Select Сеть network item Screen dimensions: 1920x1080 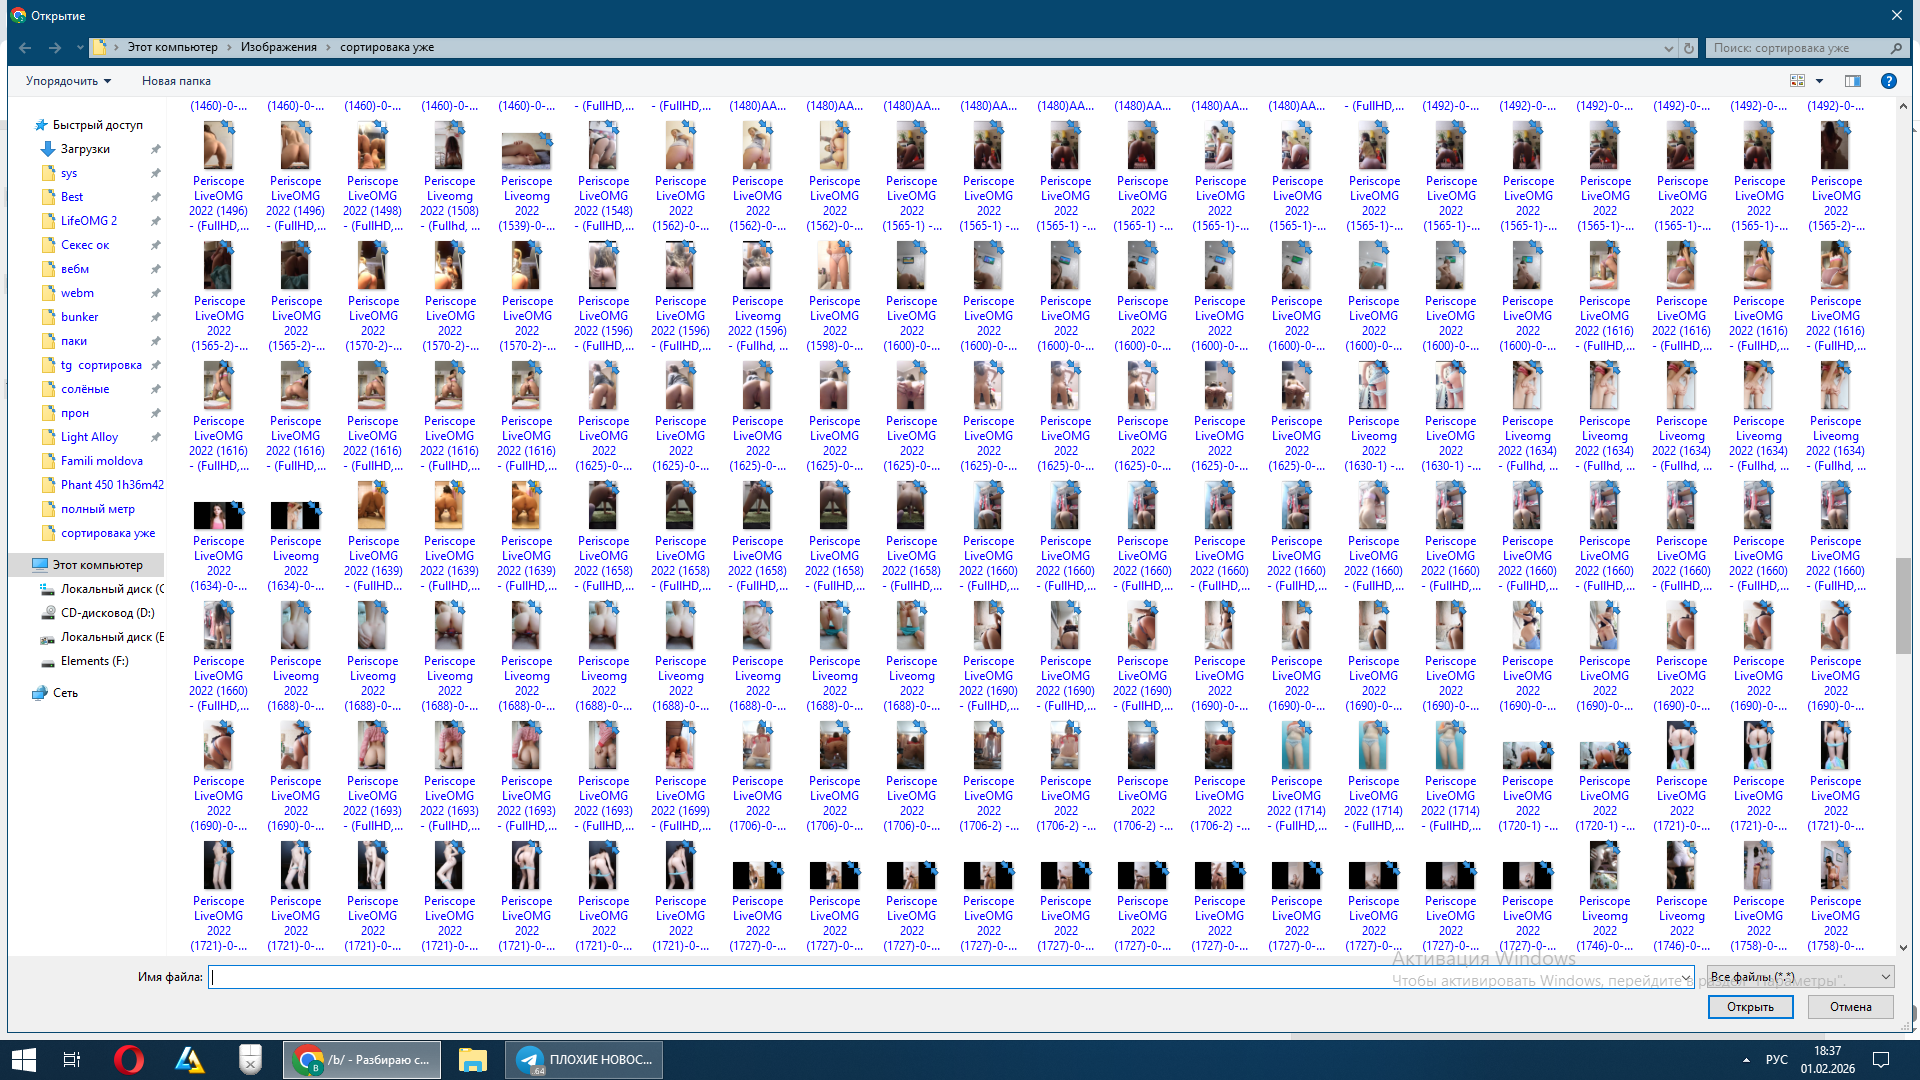pyautogui.click(x=65, y=693)
